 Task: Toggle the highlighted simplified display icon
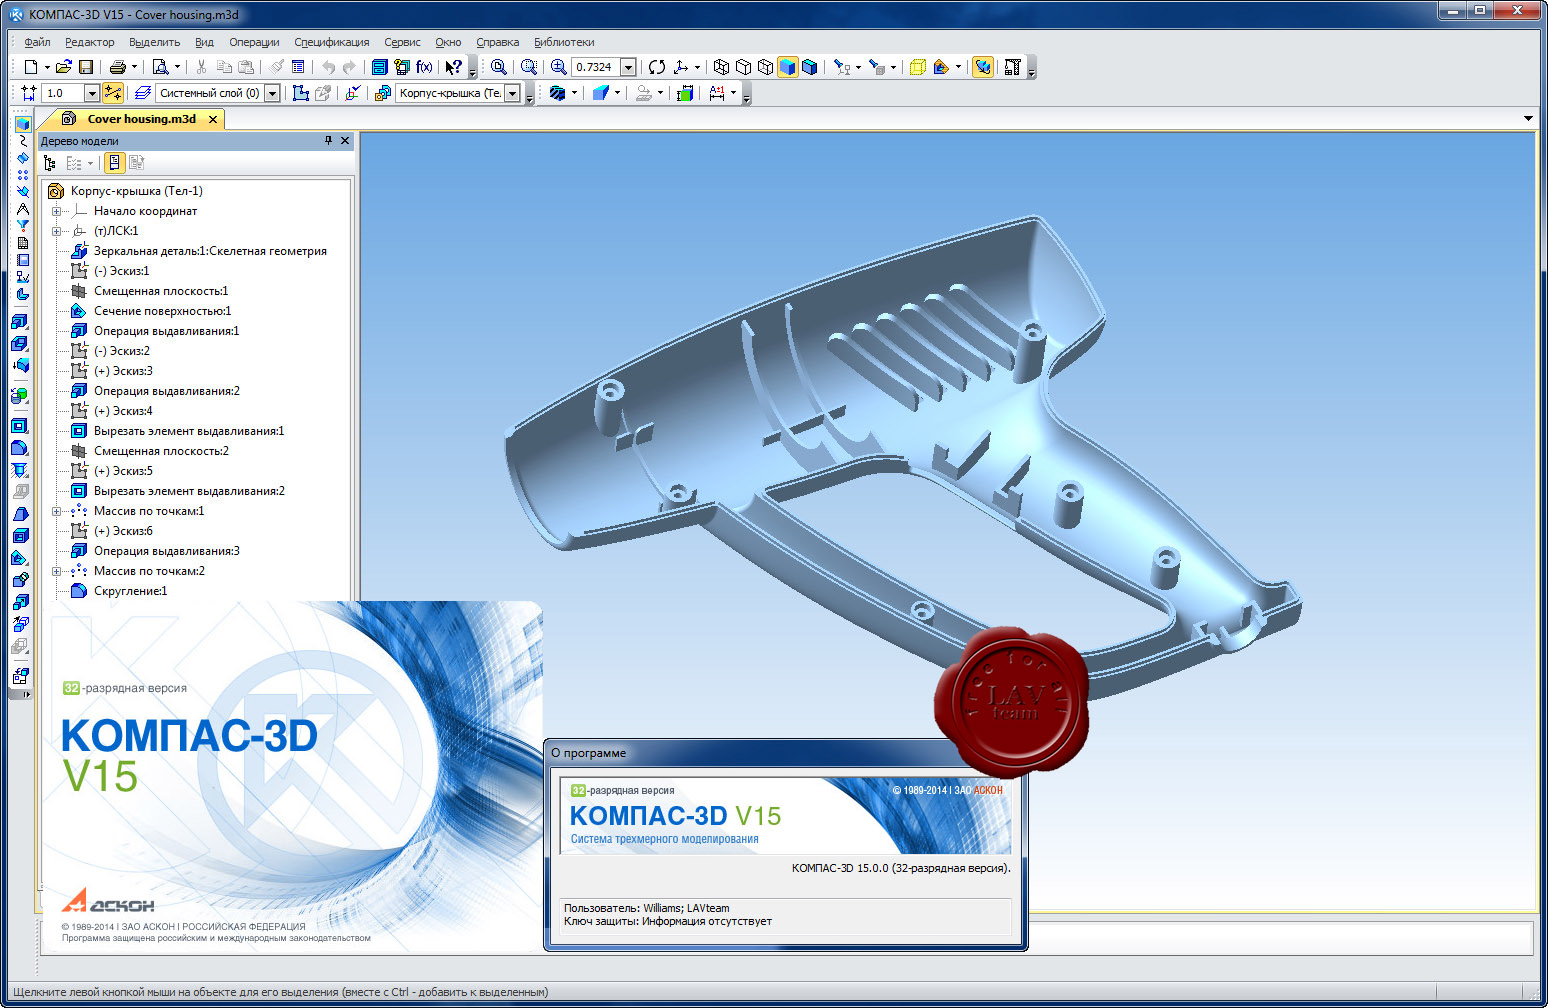[x=983, y=67]
